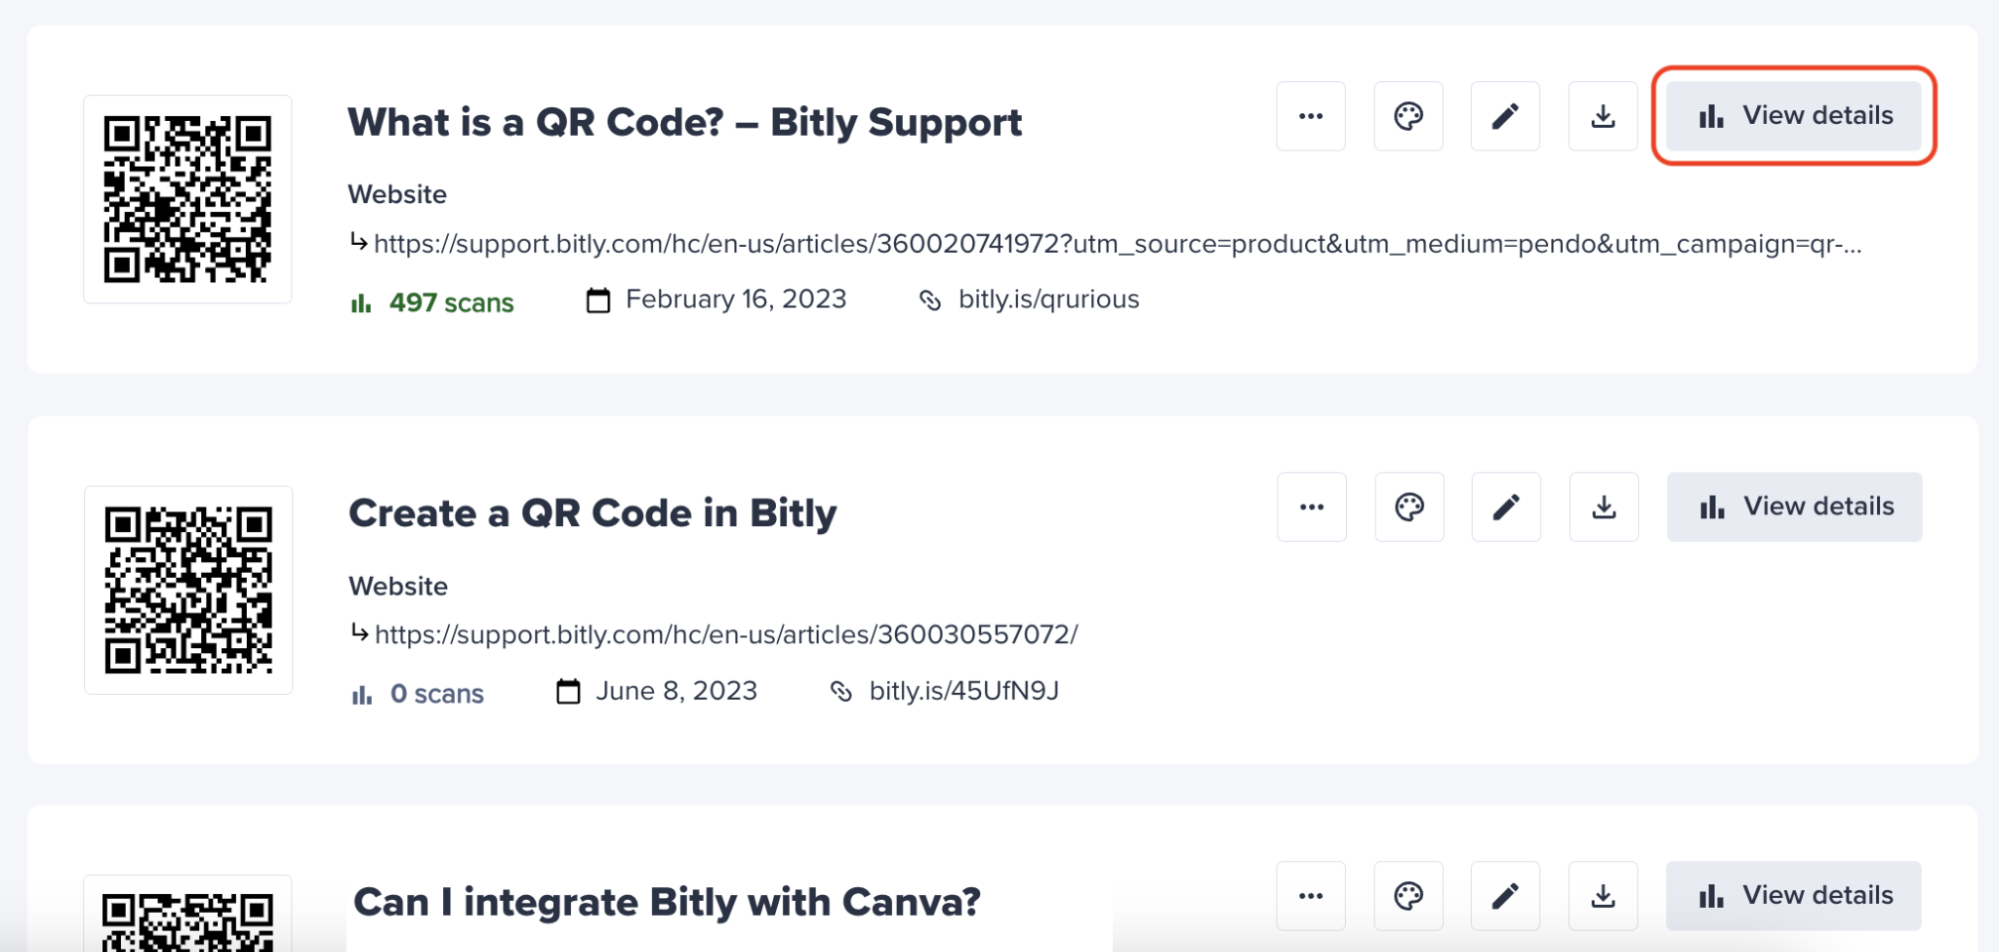Edit the Canva integration QR code
The height and width of the screenshot is (952, 1999).
pyautogui.click(x=1505, y=896)
